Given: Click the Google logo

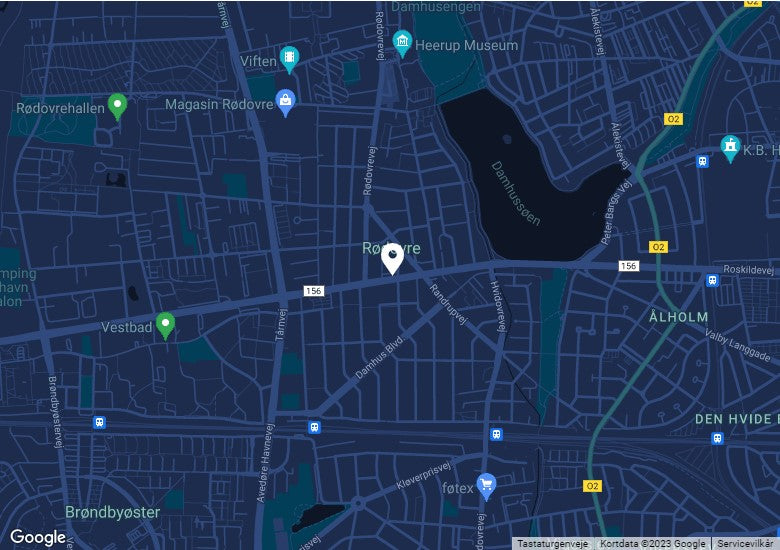Looking at the screenshot, I should pyautogui.click(x=38, y=537).
